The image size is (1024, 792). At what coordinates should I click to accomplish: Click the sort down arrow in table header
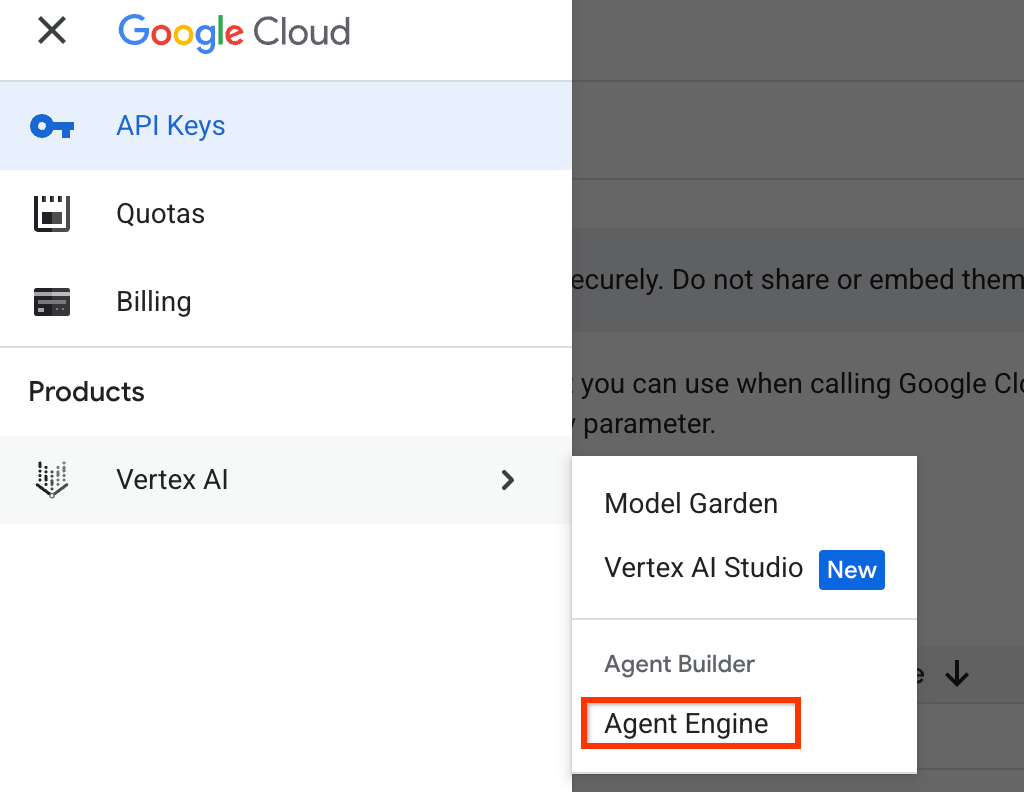point(957,674)
